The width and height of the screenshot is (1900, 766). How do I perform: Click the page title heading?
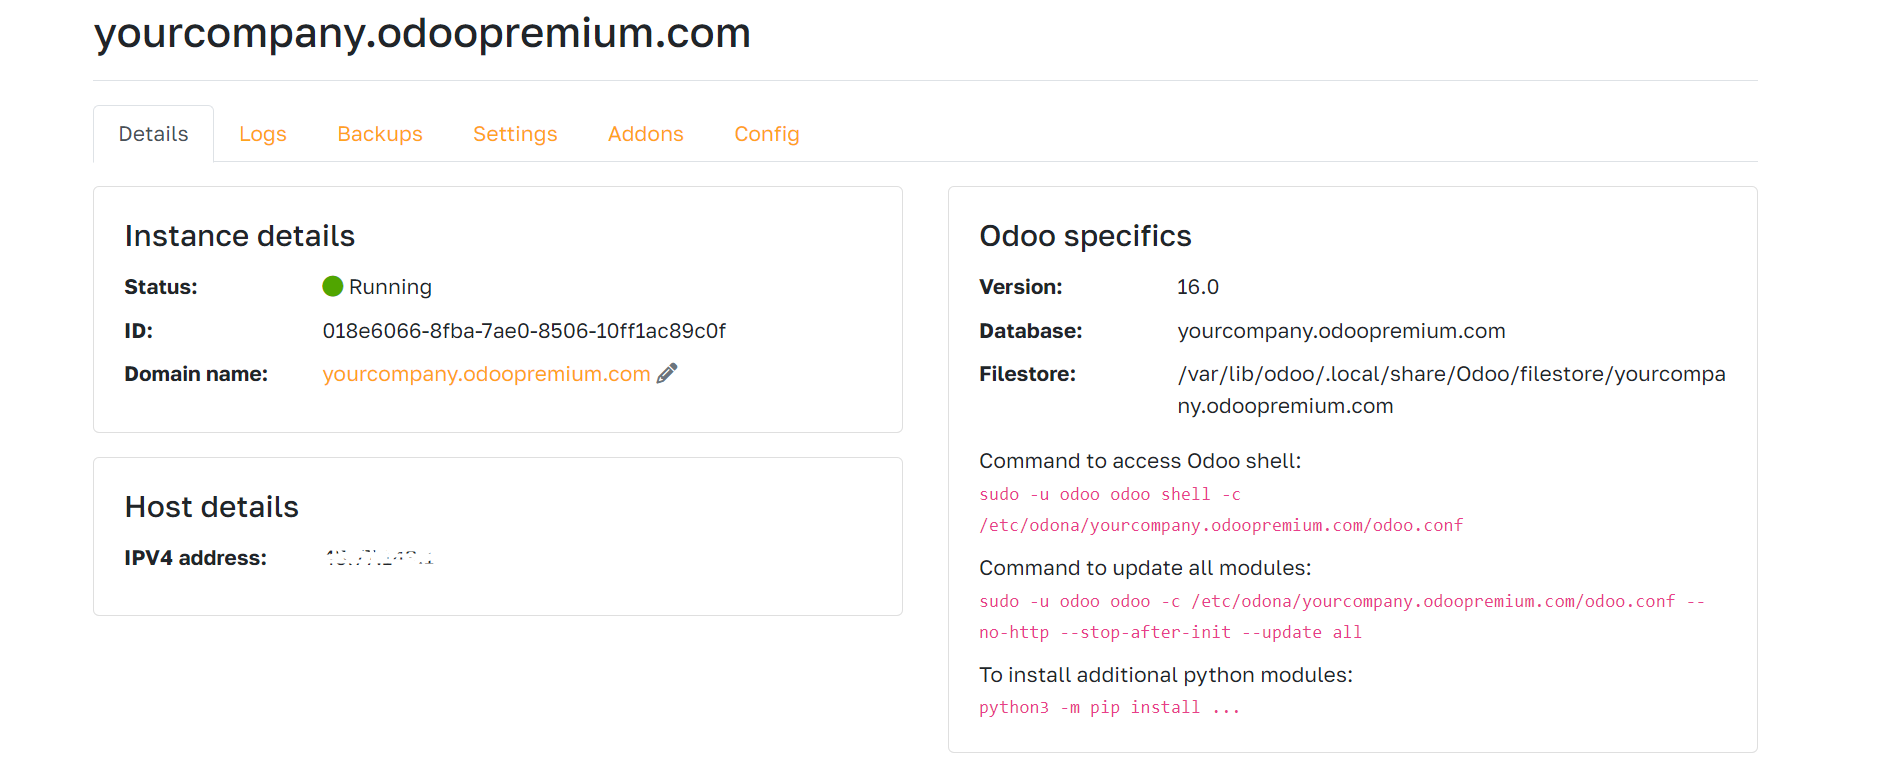(422, 34)
